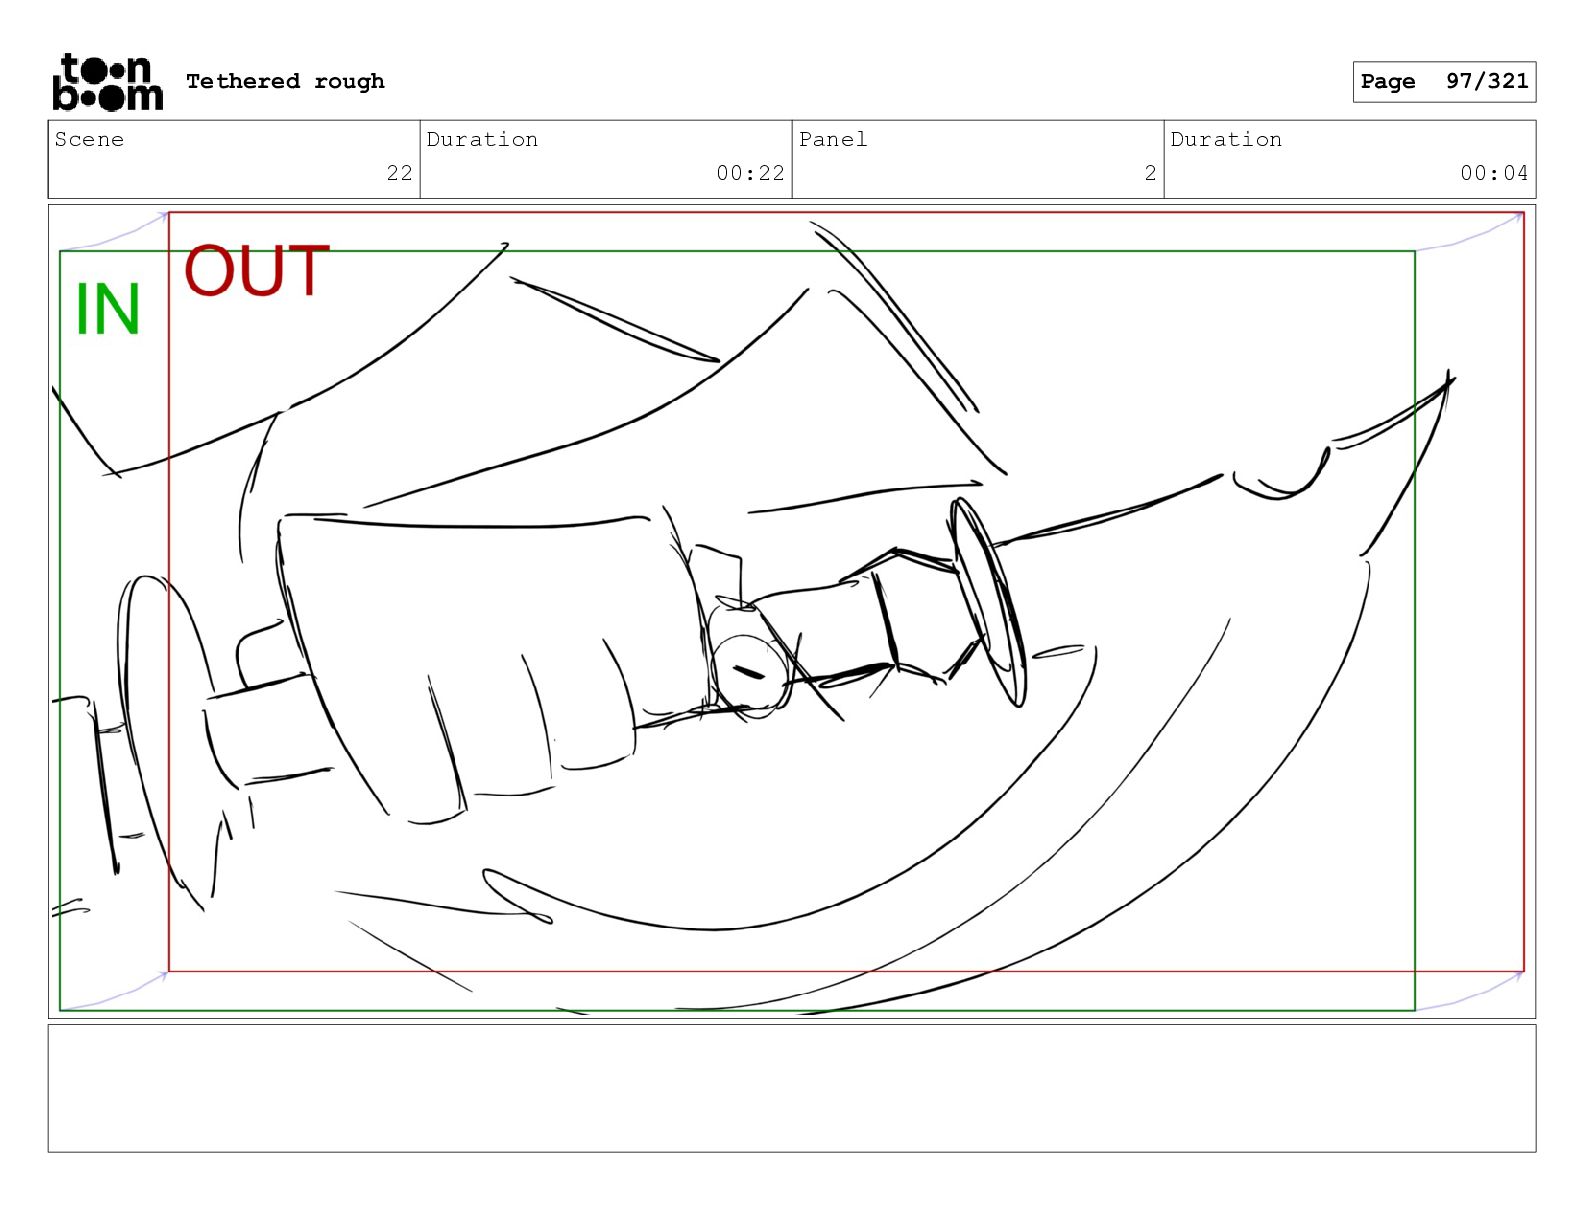1584x1224 pixels.
Task: Select the panel duration value 00:04
Action: pos(1494,173)
